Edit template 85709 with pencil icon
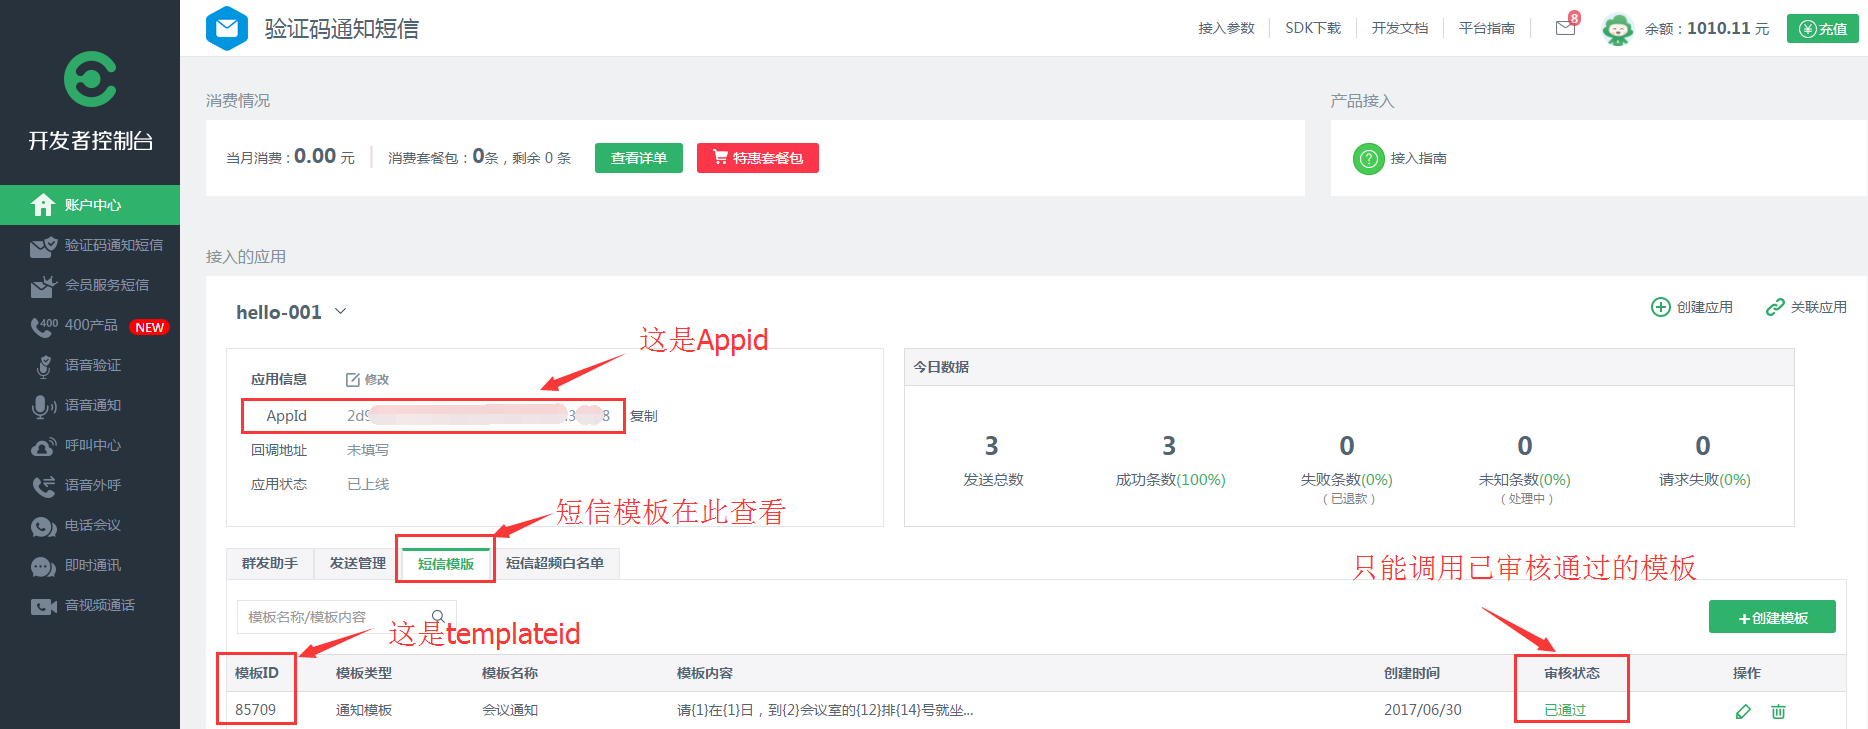Screen dimensions: 1868x729 coord(1743,711)
